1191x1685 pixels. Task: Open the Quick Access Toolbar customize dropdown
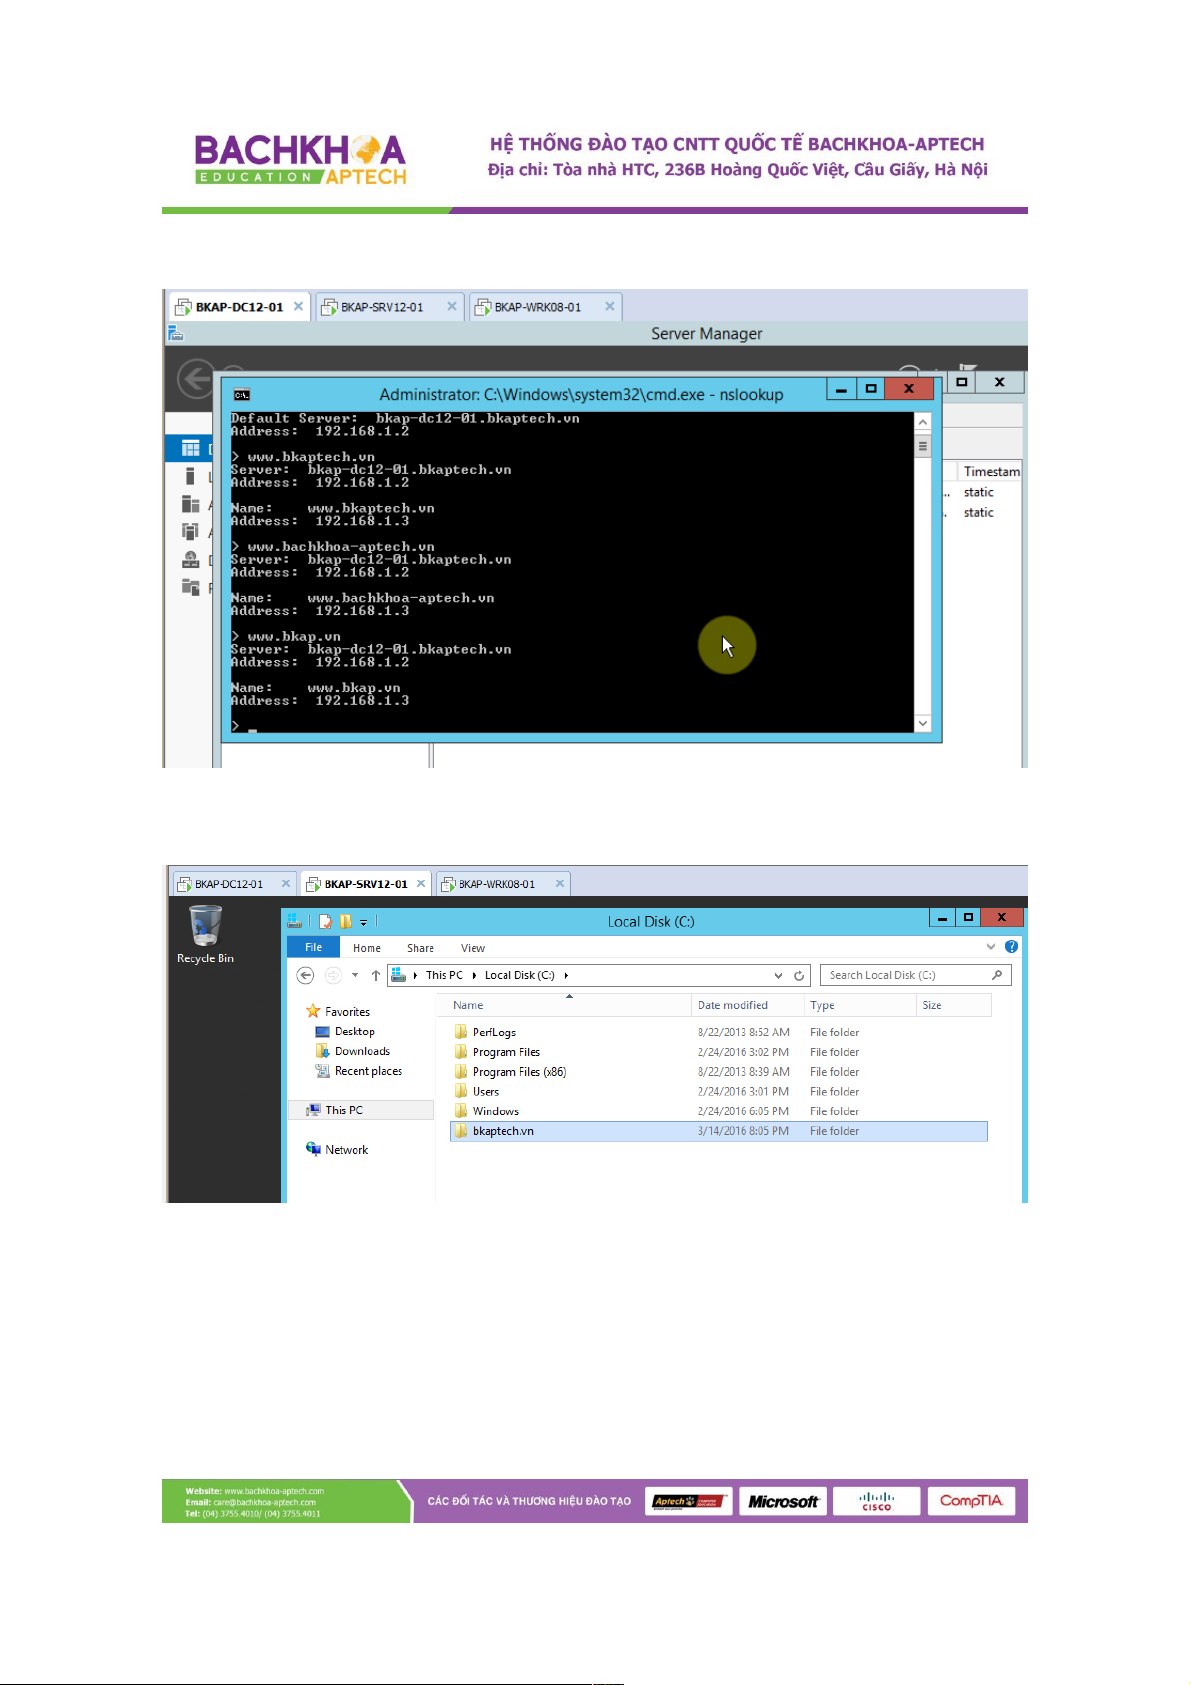[364, 922]
